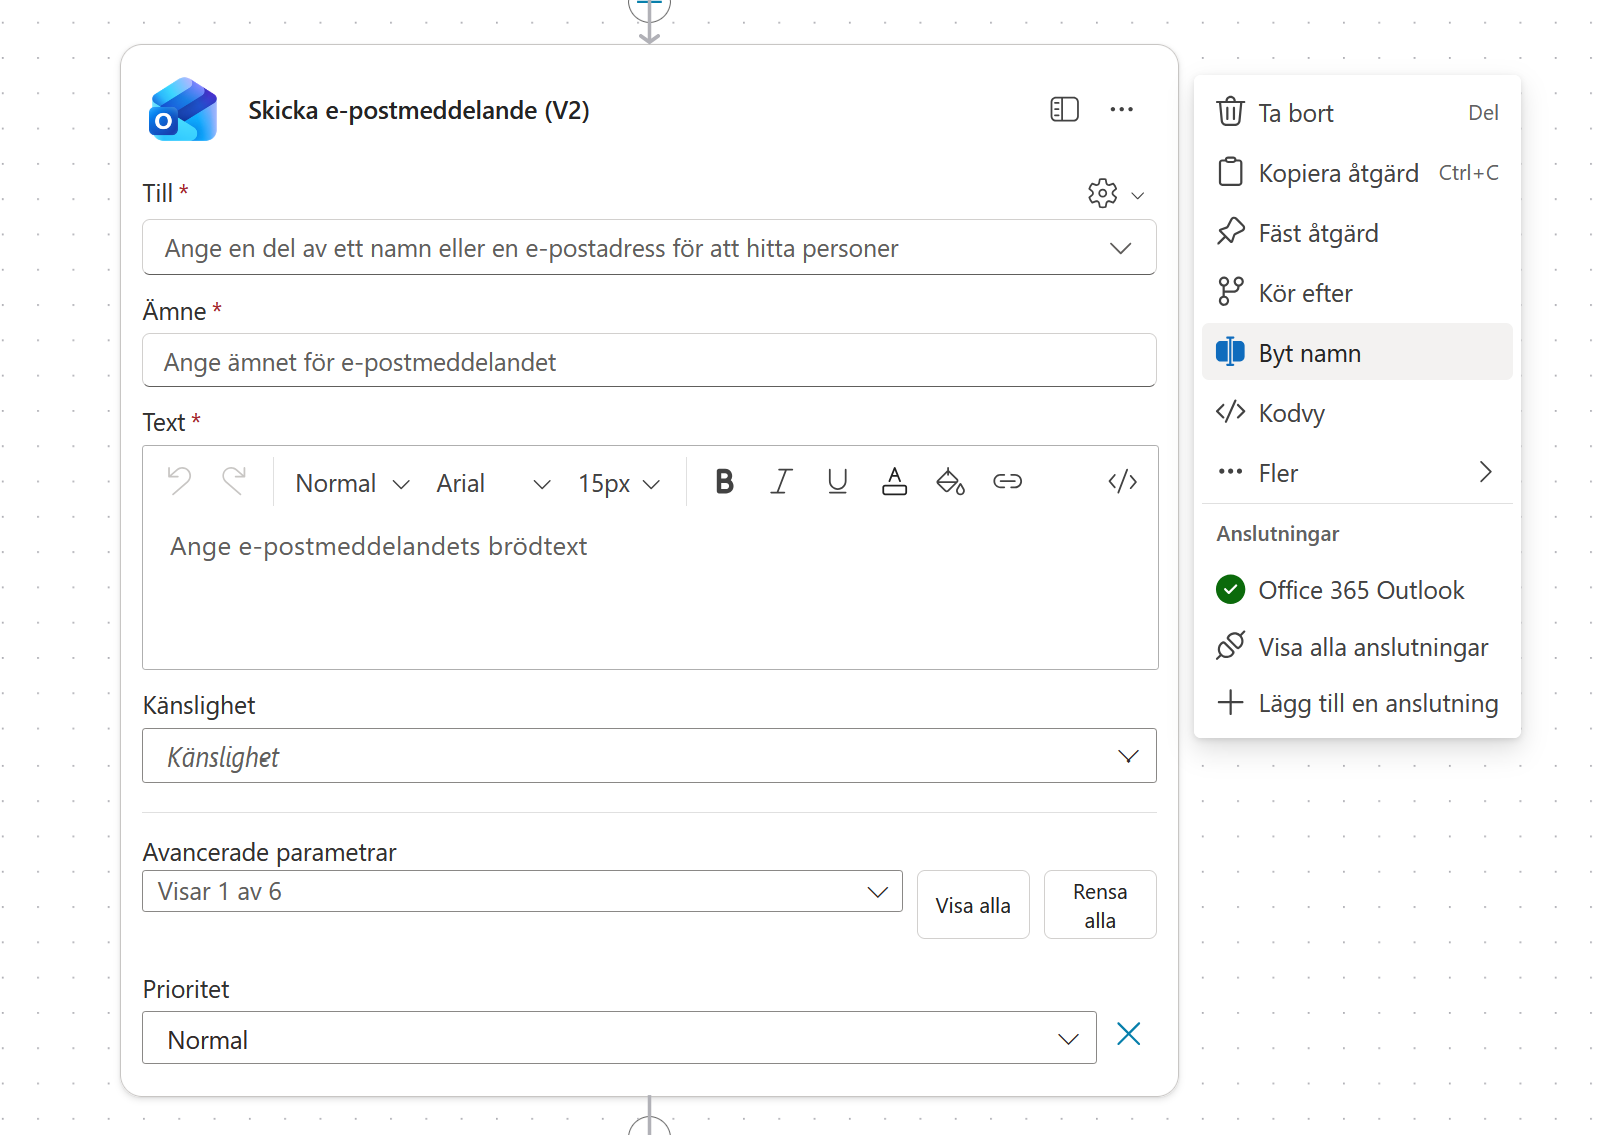The image size is (1620, 1135).
Task: Remove the Prioritet parameter with X
Action: point(1128,1034)
